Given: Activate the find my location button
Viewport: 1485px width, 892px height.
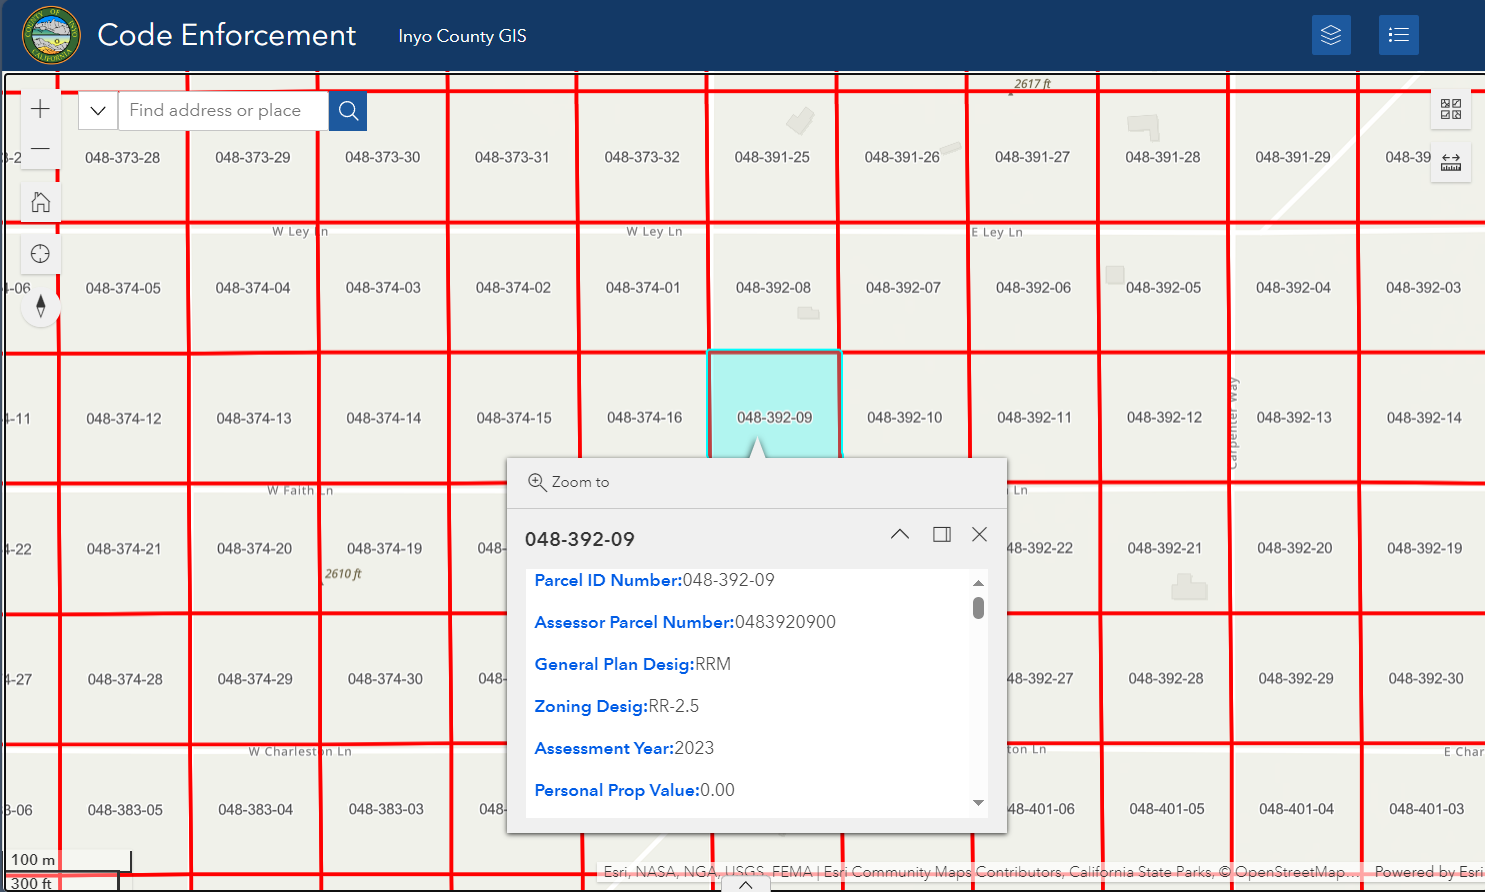Looking at the screenshot, I should click(40, 254).
